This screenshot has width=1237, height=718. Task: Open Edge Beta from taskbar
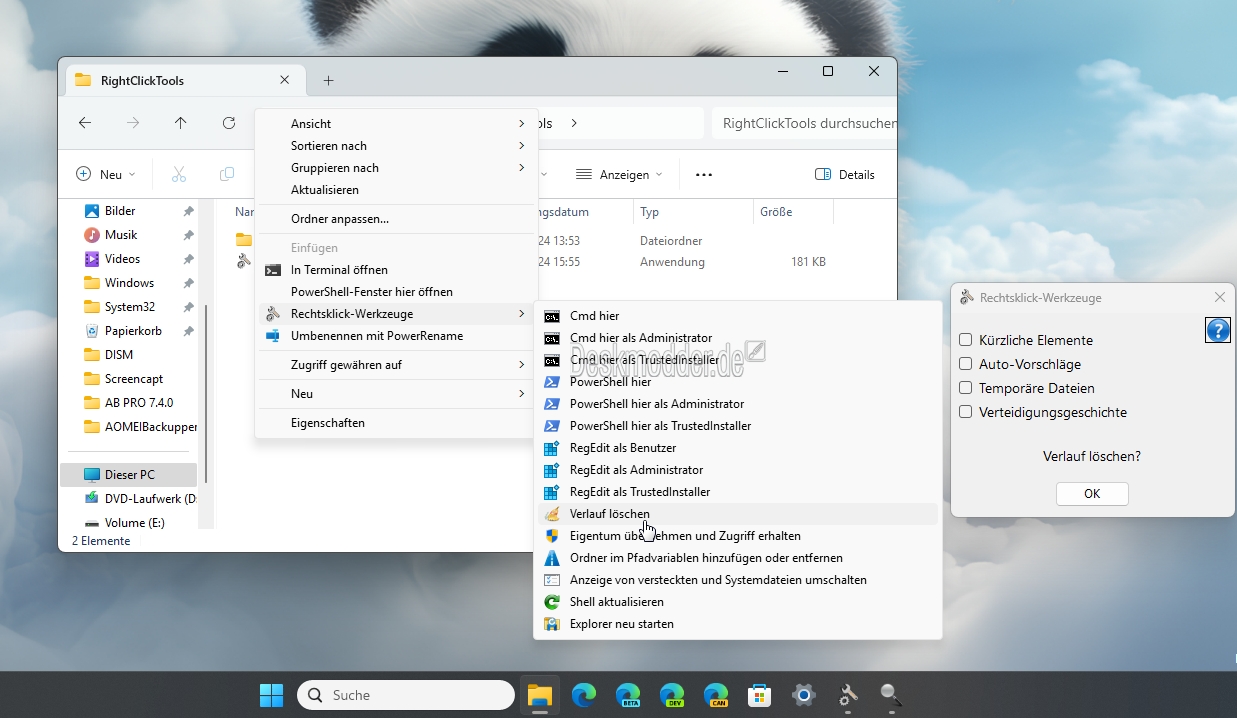[628, 695]
